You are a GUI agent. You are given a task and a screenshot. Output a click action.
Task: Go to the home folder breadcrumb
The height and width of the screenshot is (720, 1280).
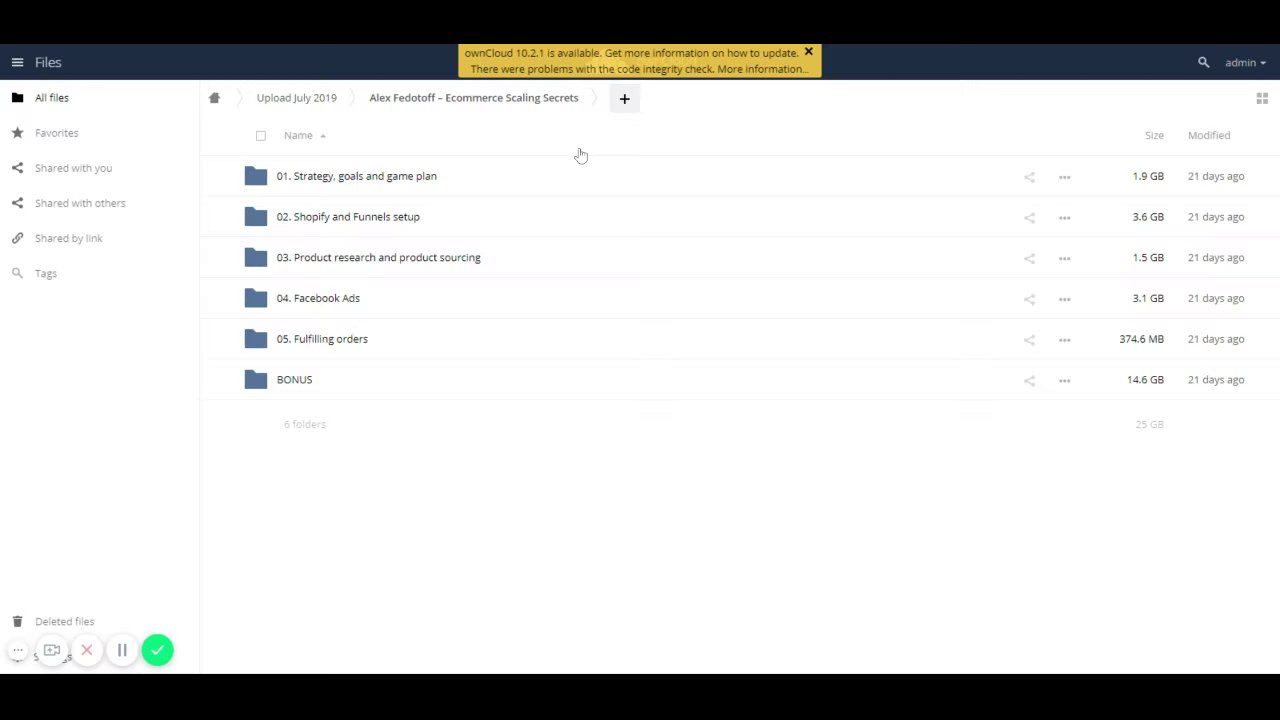point(214,98)
